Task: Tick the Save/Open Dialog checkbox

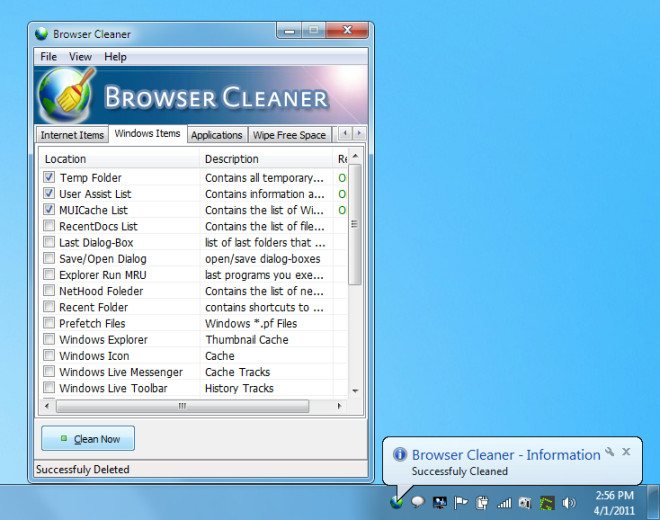Action: [49, 258]
